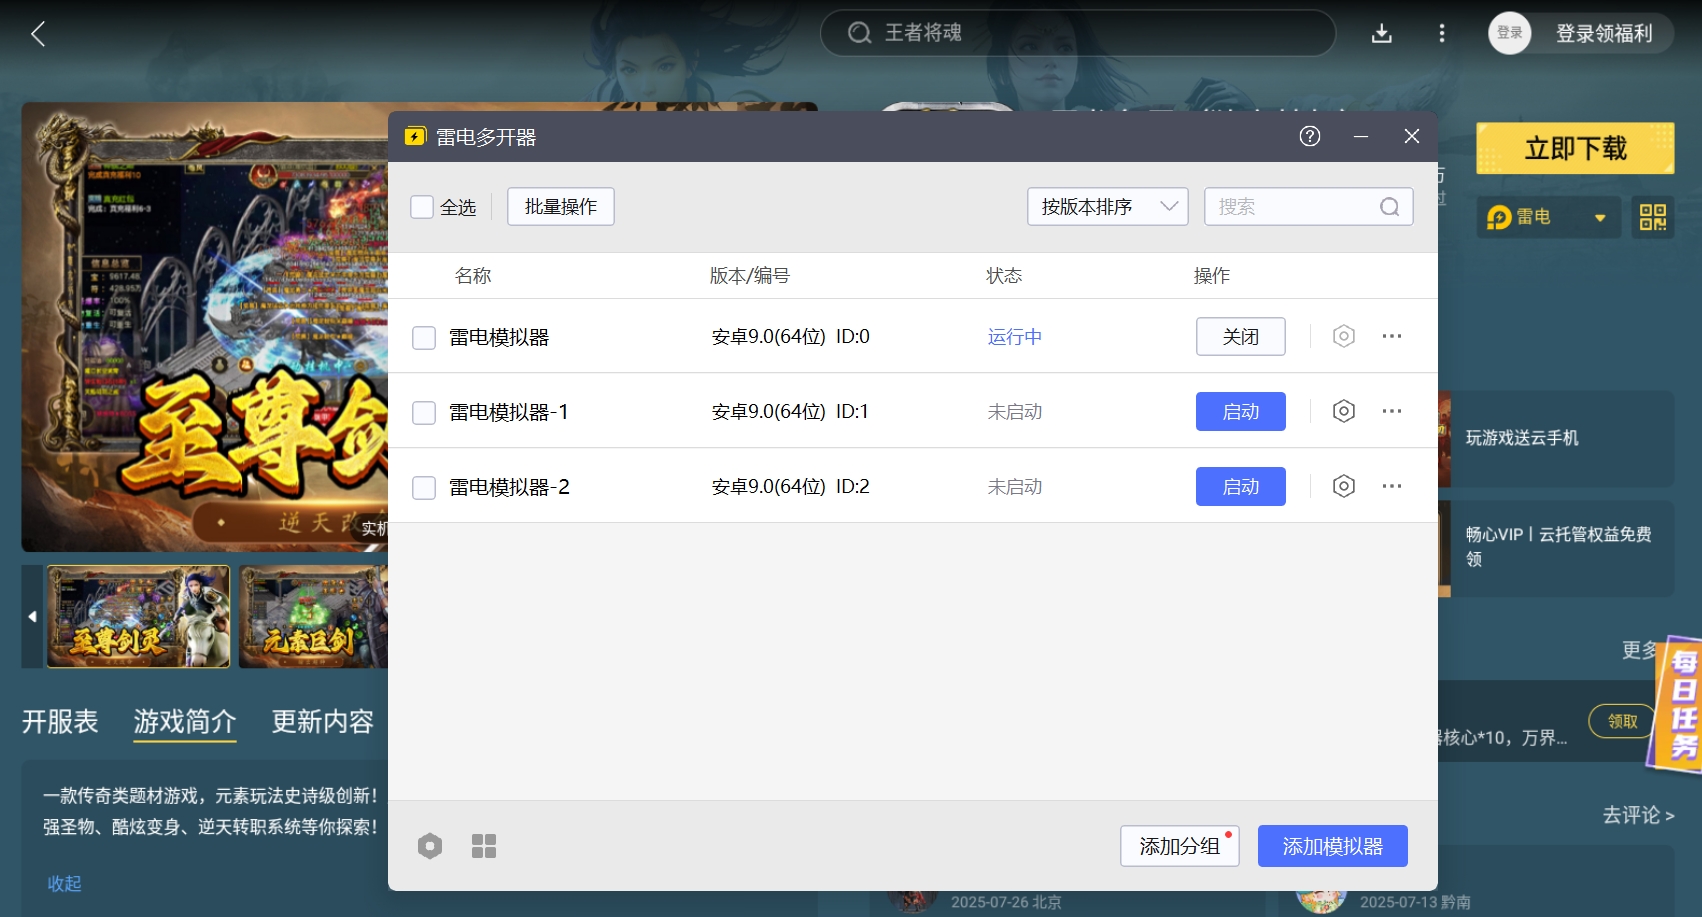Screen dimensions: 1702x917
Task: Click 立即下载 button
Action: [1575, 149]
